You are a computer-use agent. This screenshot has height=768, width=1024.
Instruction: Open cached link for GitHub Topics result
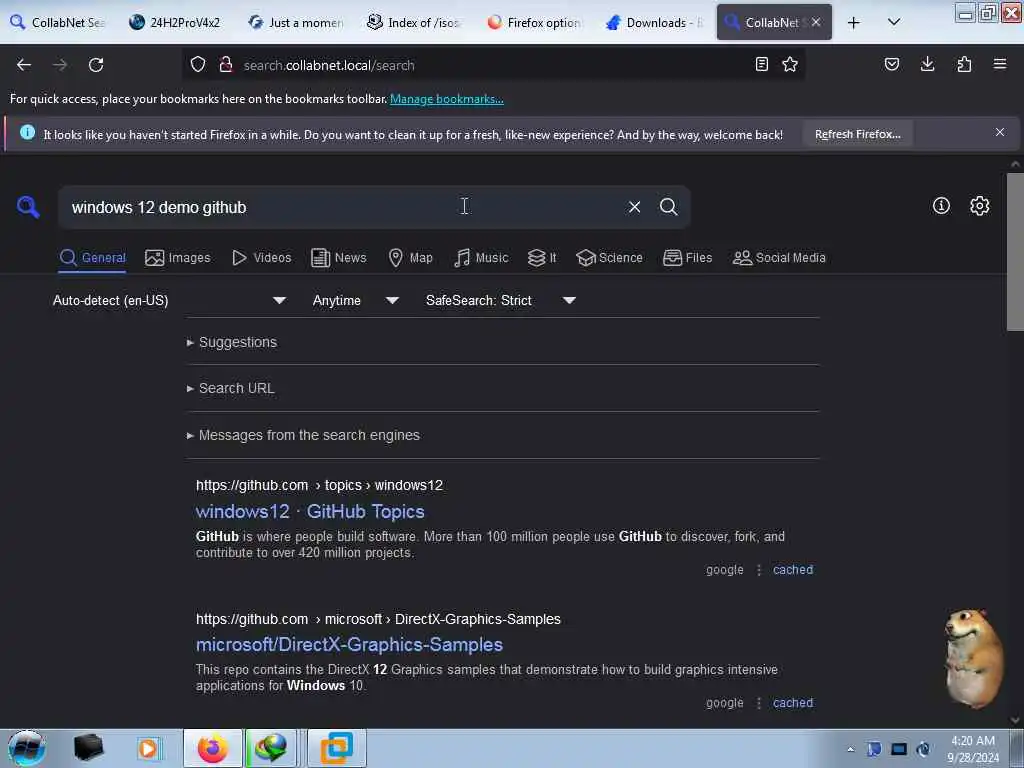coord(793,569)
